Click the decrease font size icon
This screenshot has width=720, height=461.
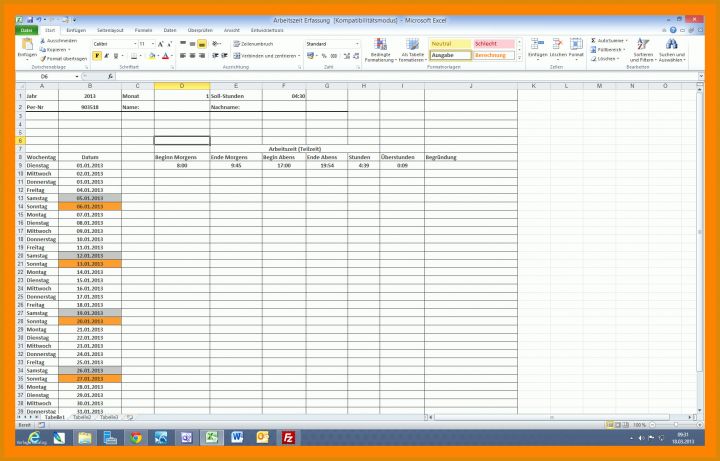(x=169, y=44)
